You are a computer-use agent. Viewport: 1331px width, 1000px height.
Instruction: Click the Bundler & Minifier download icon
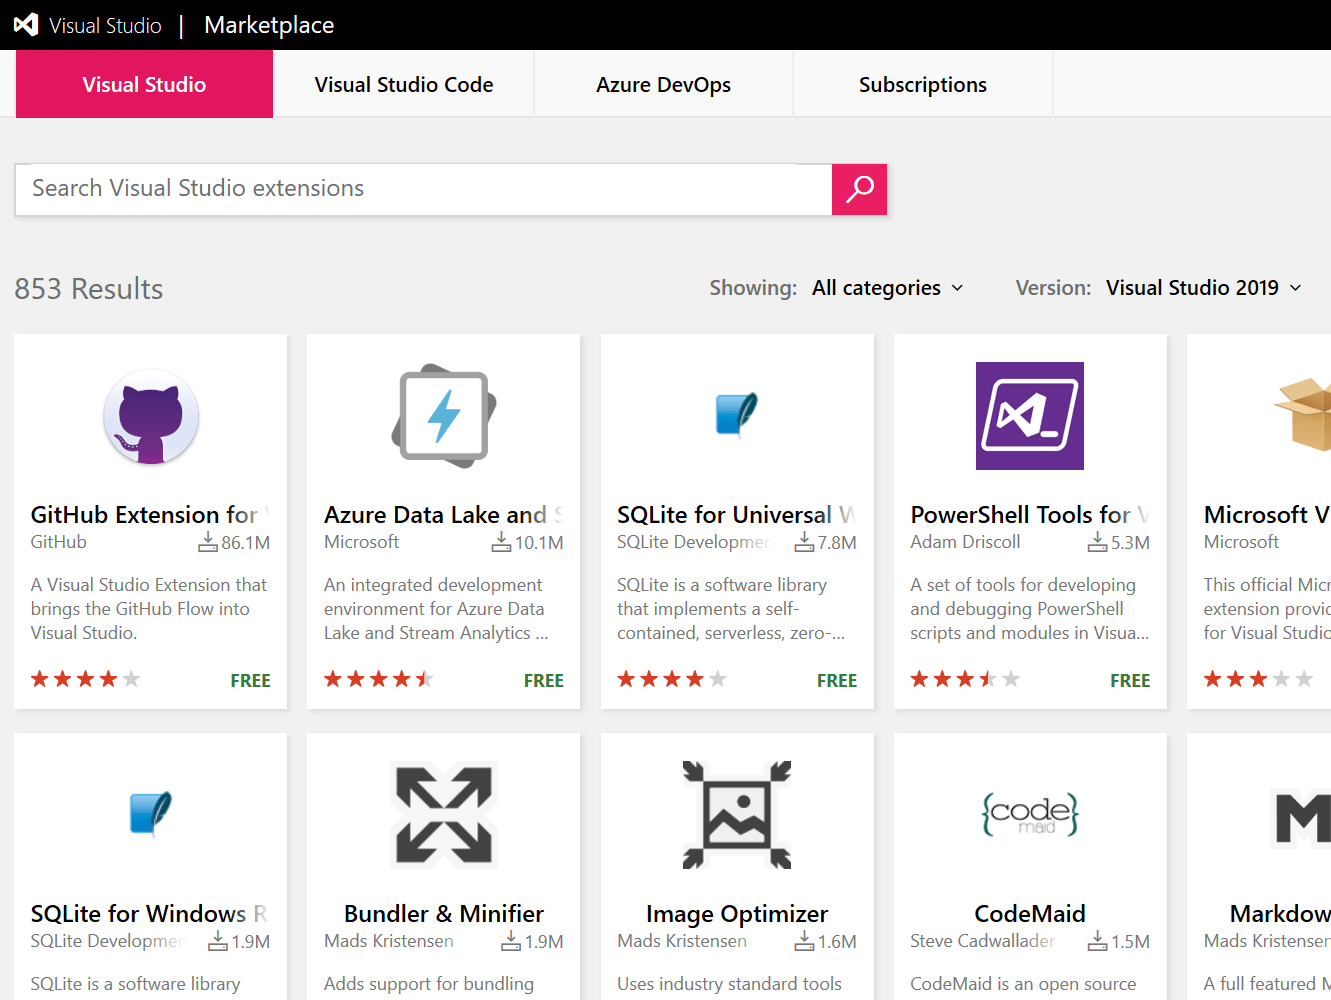pyautogui.click(x=511, y=941)
